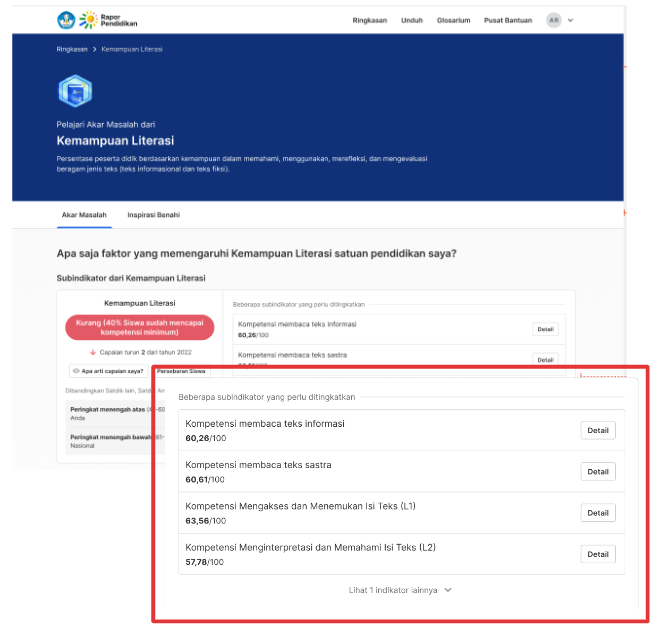
Task: Click the Rapor Pendidikan sun logo
Action: (x=88, y=20)
